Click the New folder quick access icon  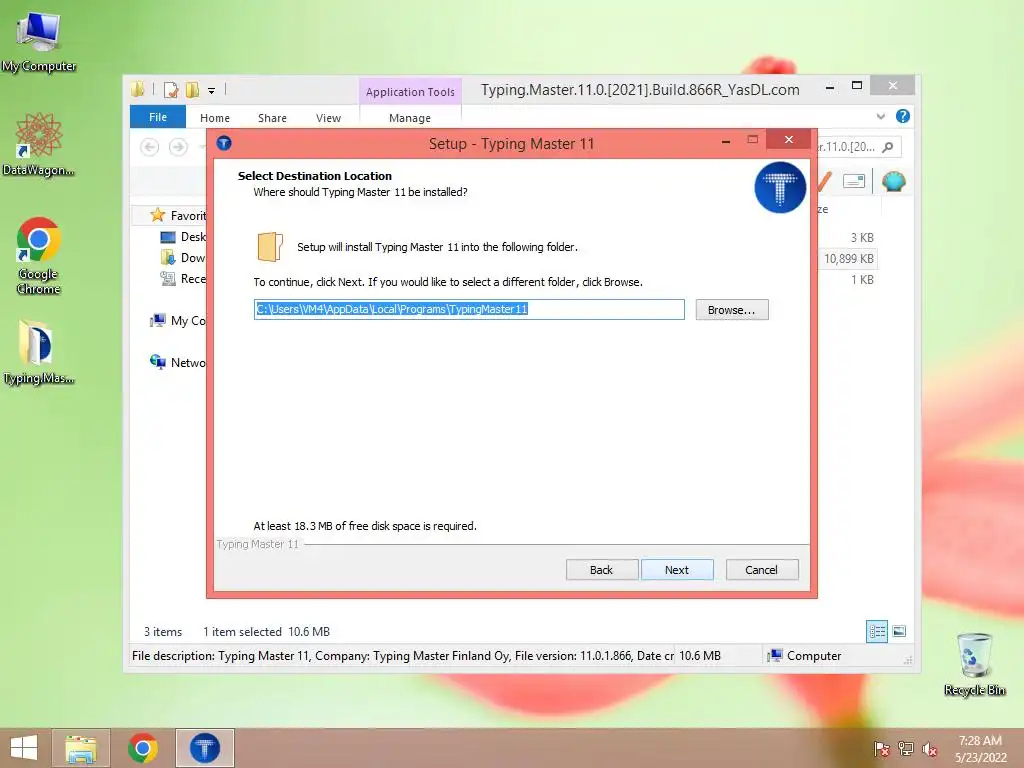coord(193,89)
